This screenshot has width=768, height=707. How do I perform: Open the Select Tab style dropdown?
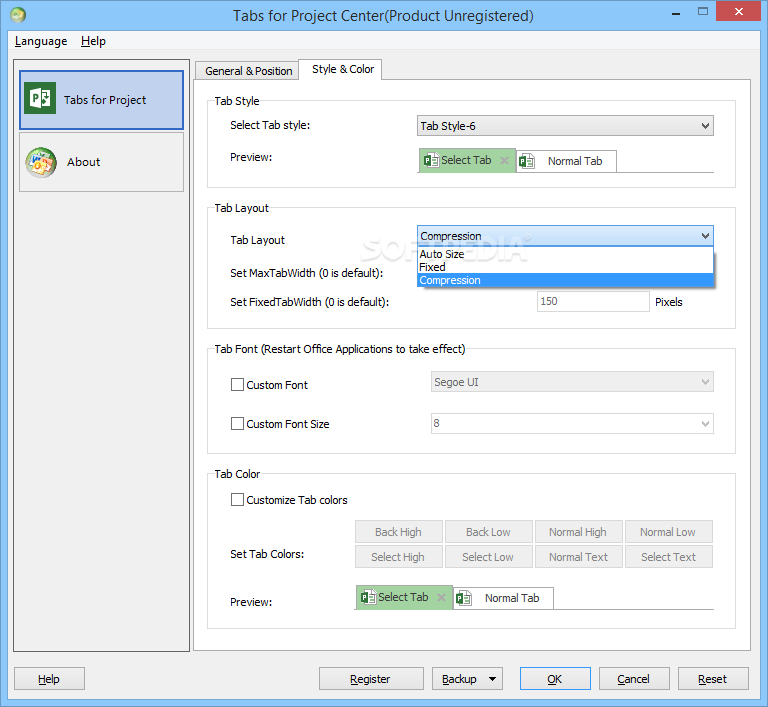565,126
